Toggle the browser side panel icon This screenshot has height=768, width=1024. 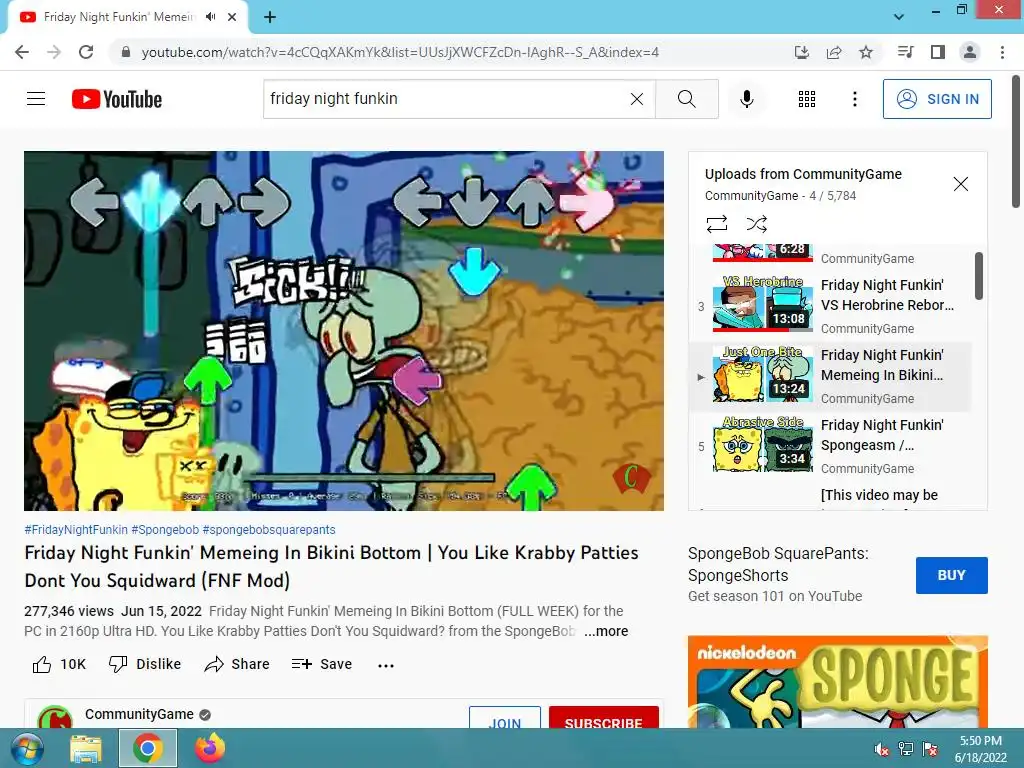(938, 52)
